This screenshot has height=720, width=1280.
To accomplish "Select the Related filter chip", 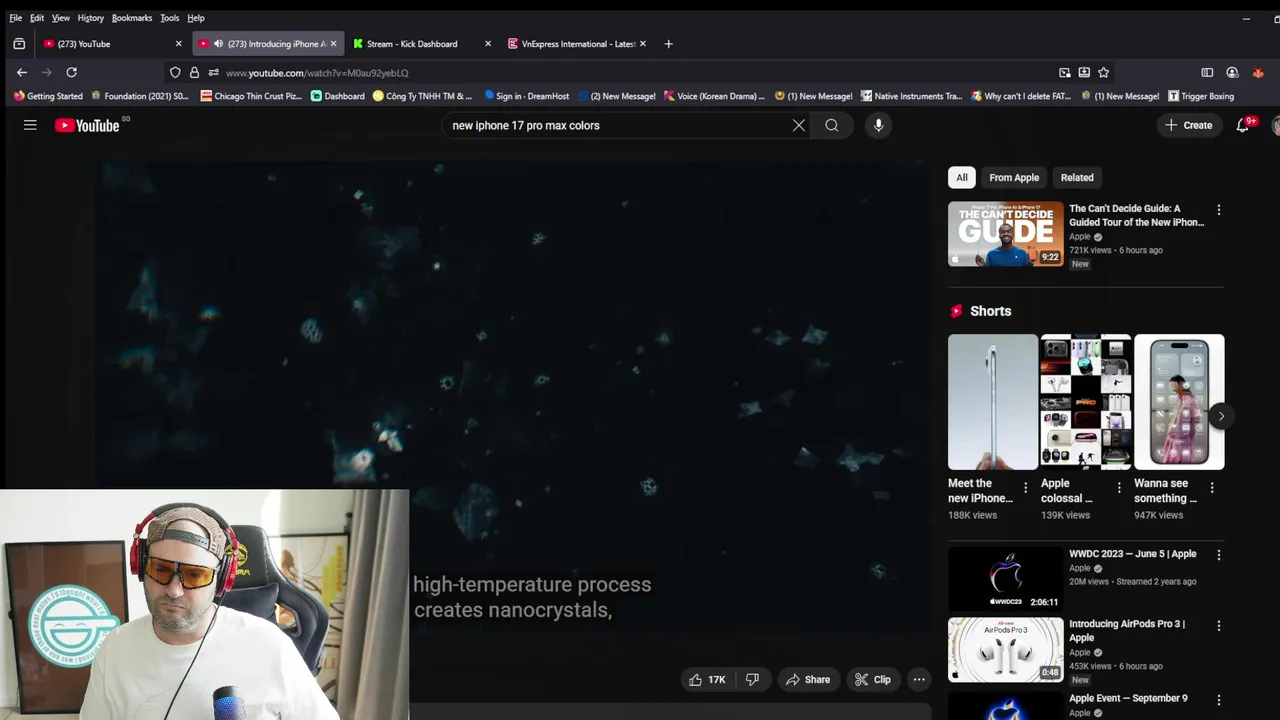I will (x=1077, y=177).
